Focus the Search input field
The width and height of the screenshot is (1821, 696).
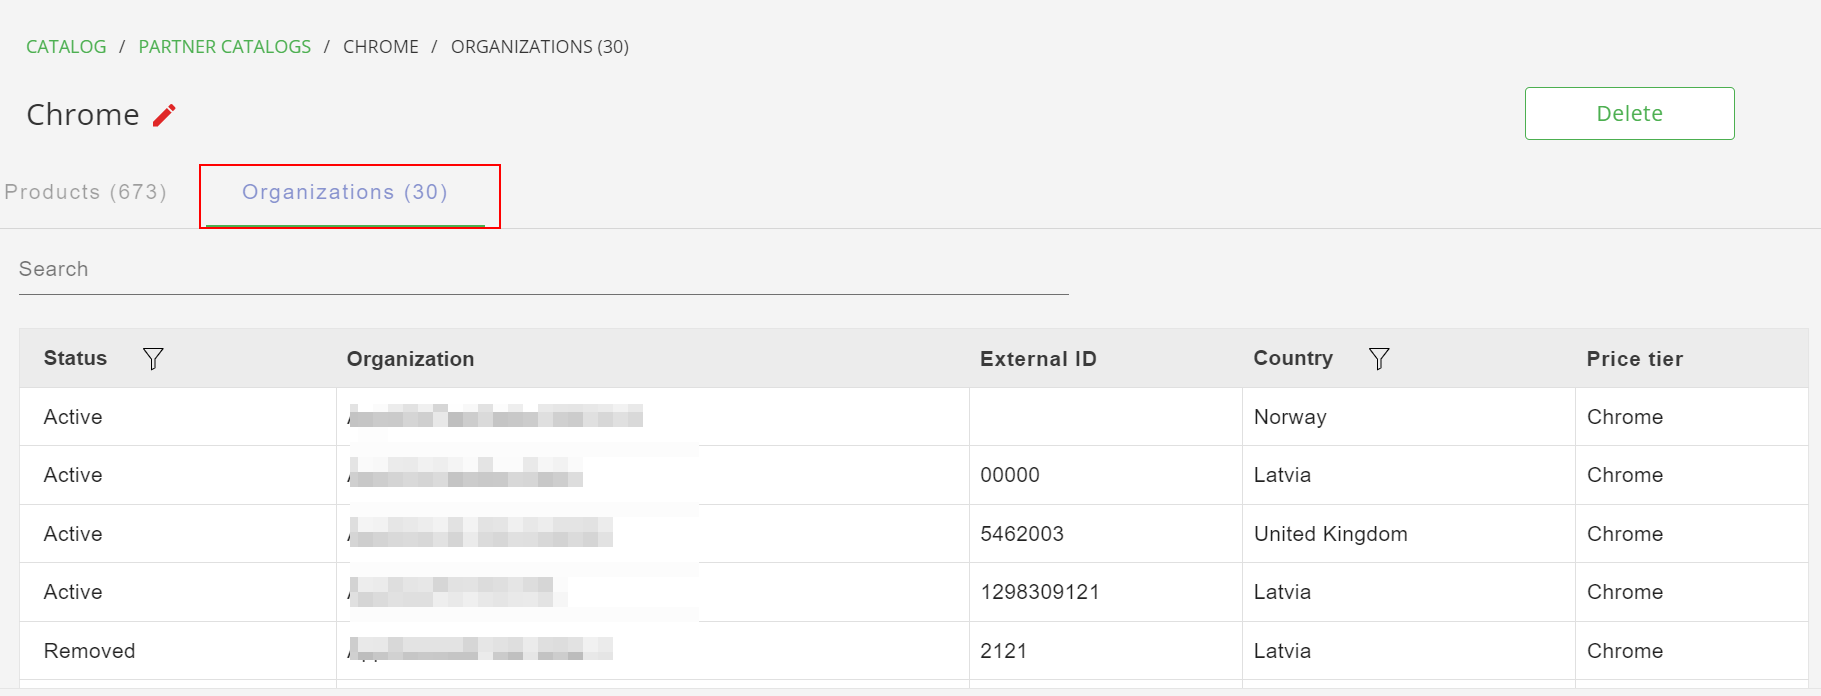544,269
